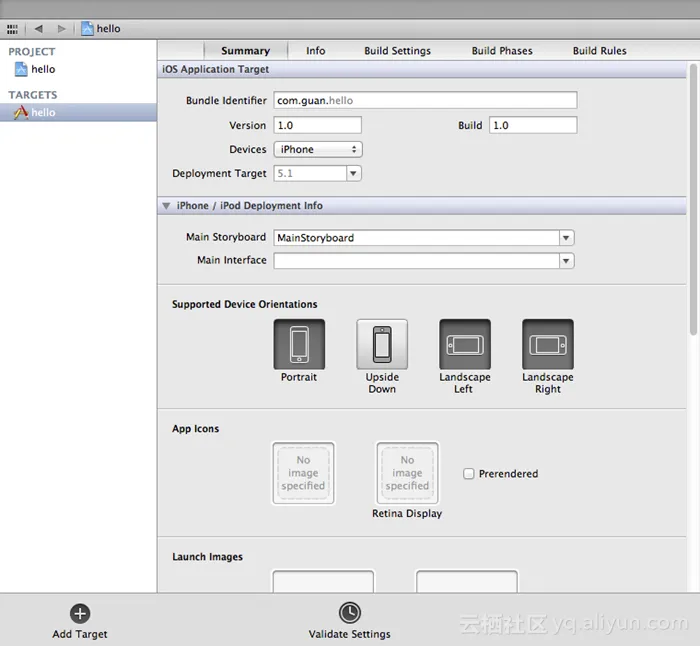The image size is (700, 646).
Task: Click the Retina Display app icon well
Action: coord(407,473)
